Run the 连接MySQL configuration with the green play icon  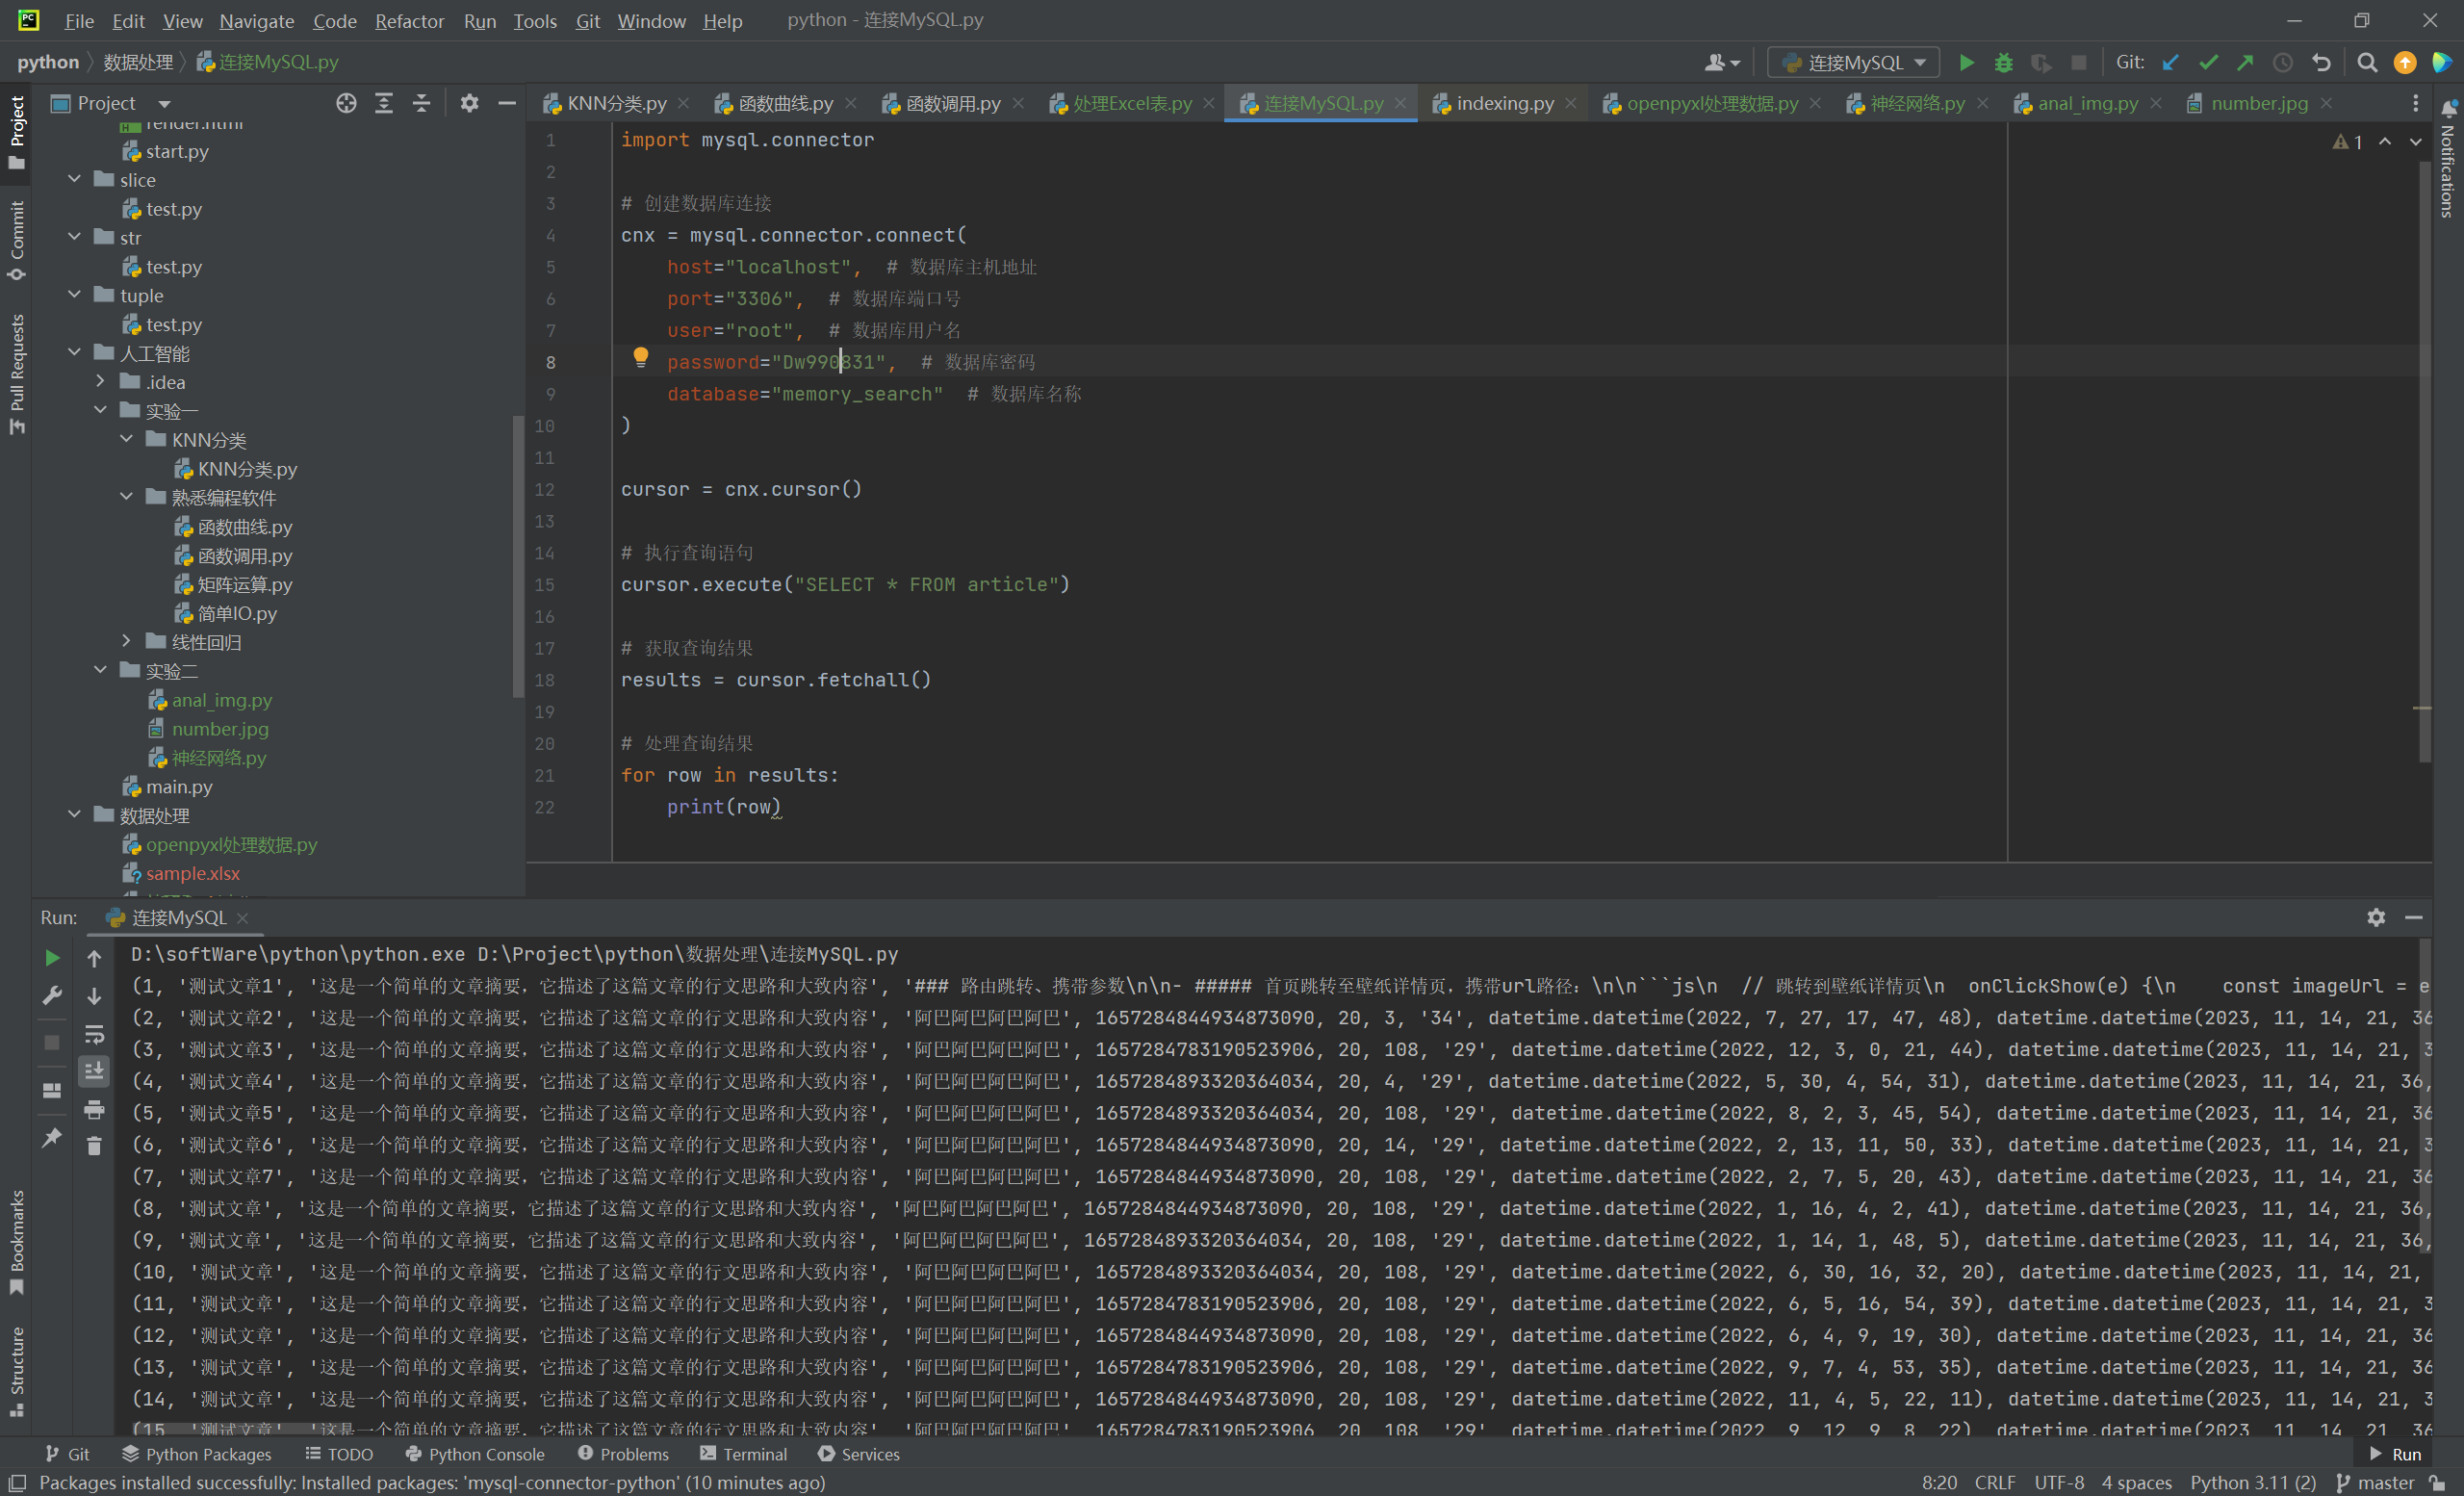click(x=1965, y=63)
